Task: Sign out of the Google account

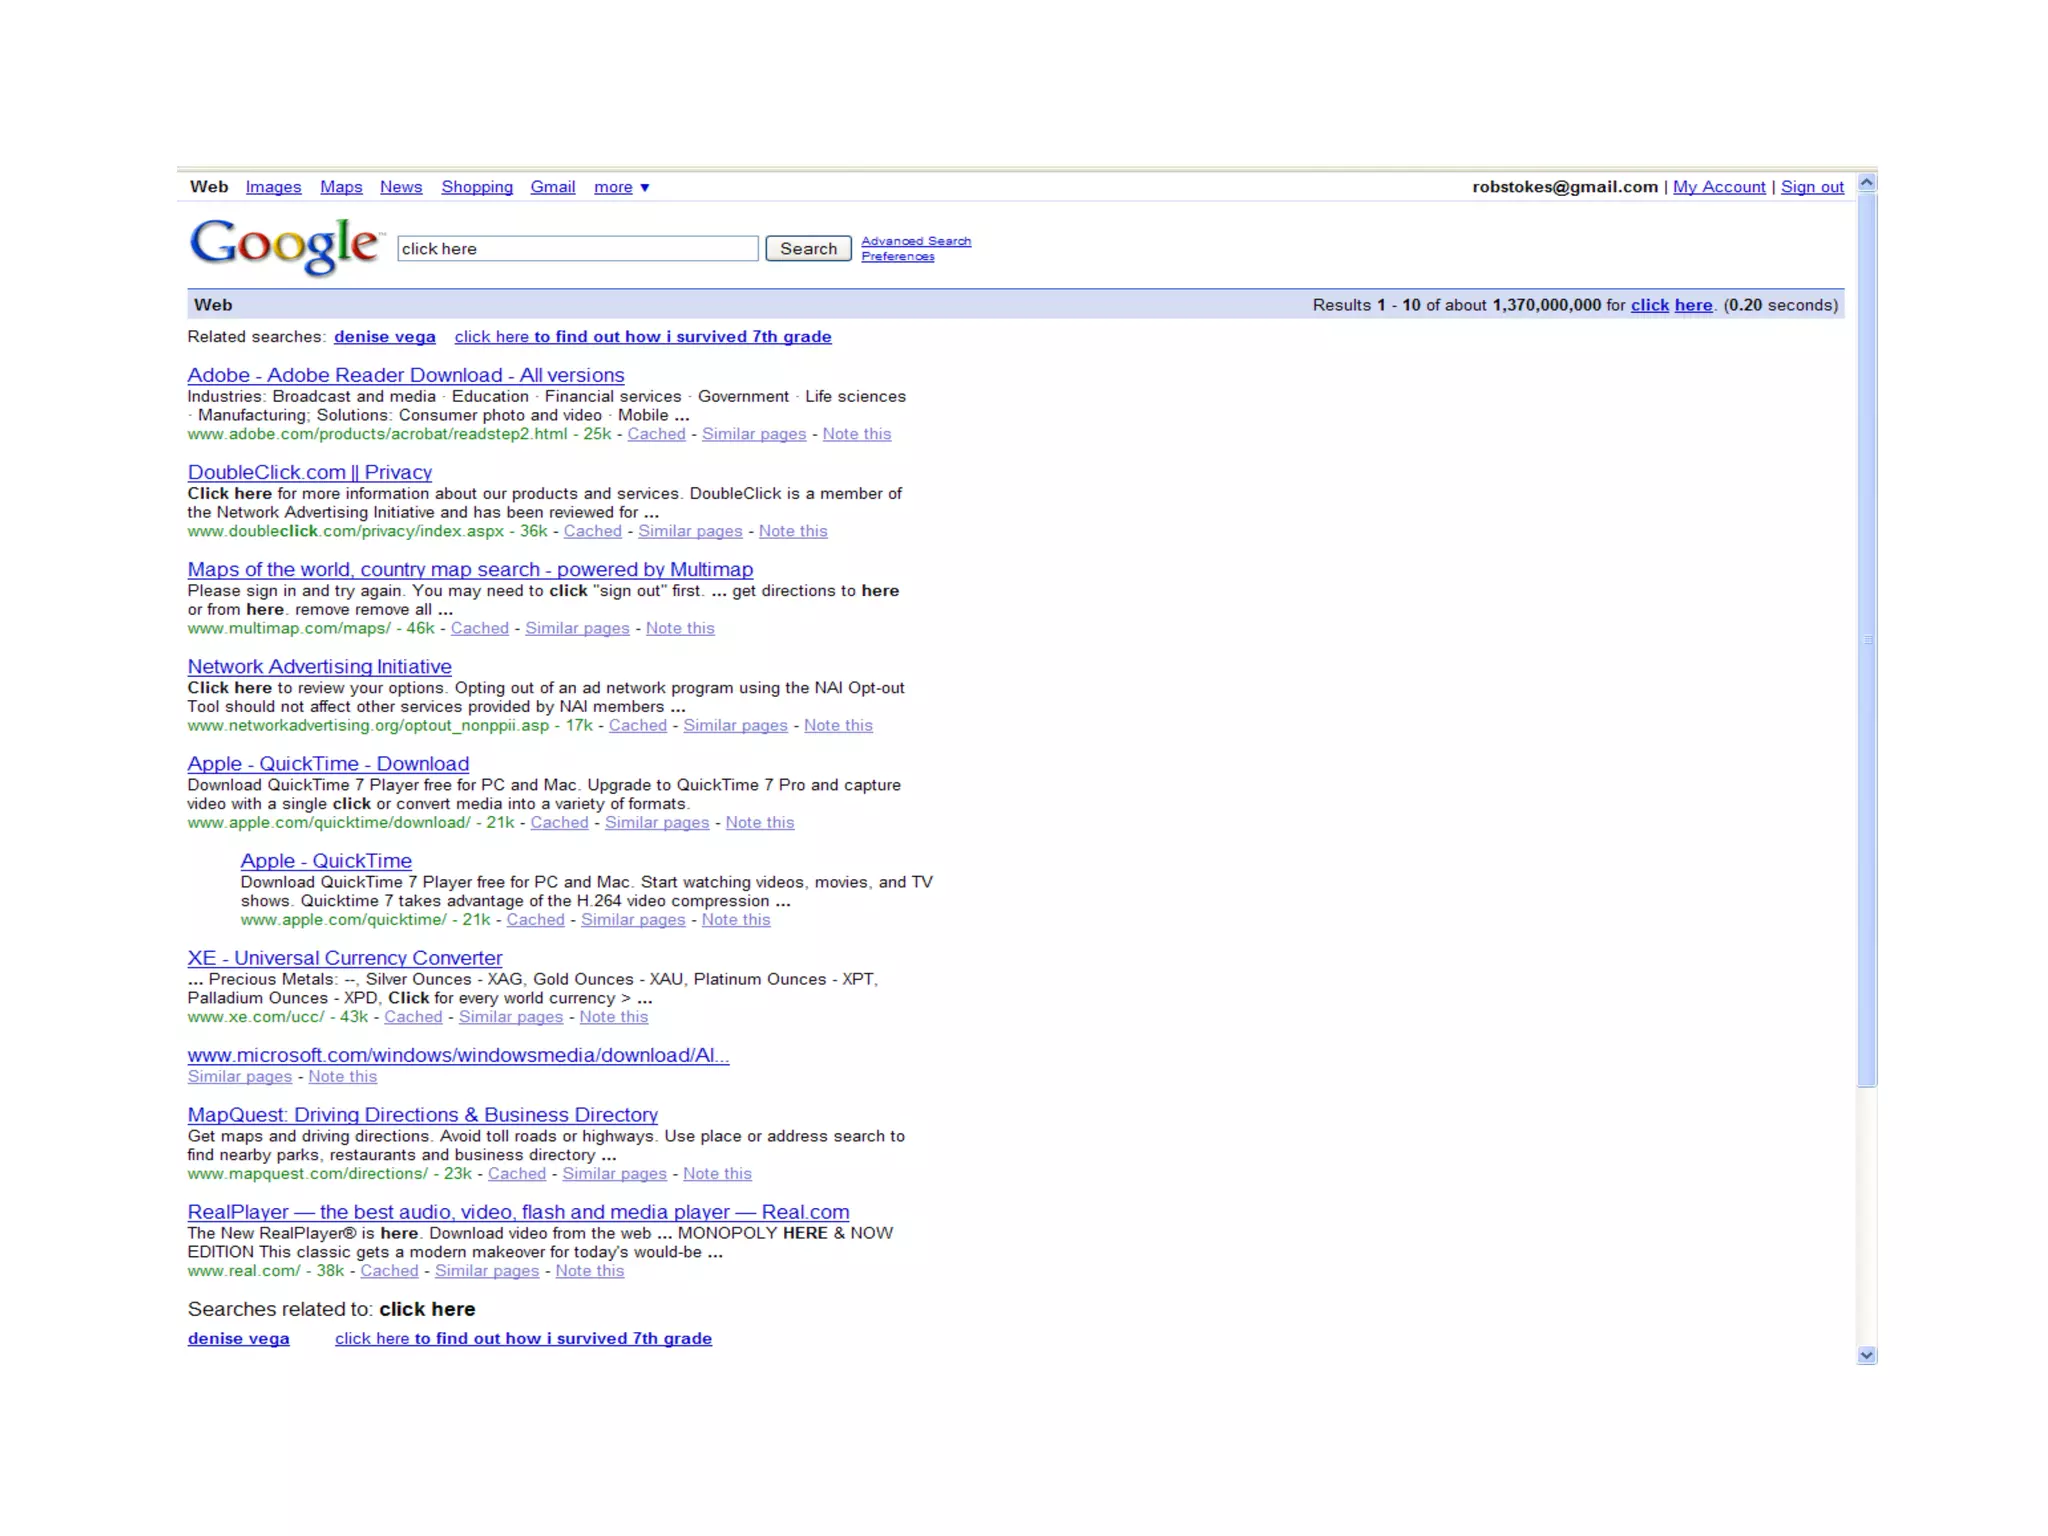Action: tap(1812, 187)
